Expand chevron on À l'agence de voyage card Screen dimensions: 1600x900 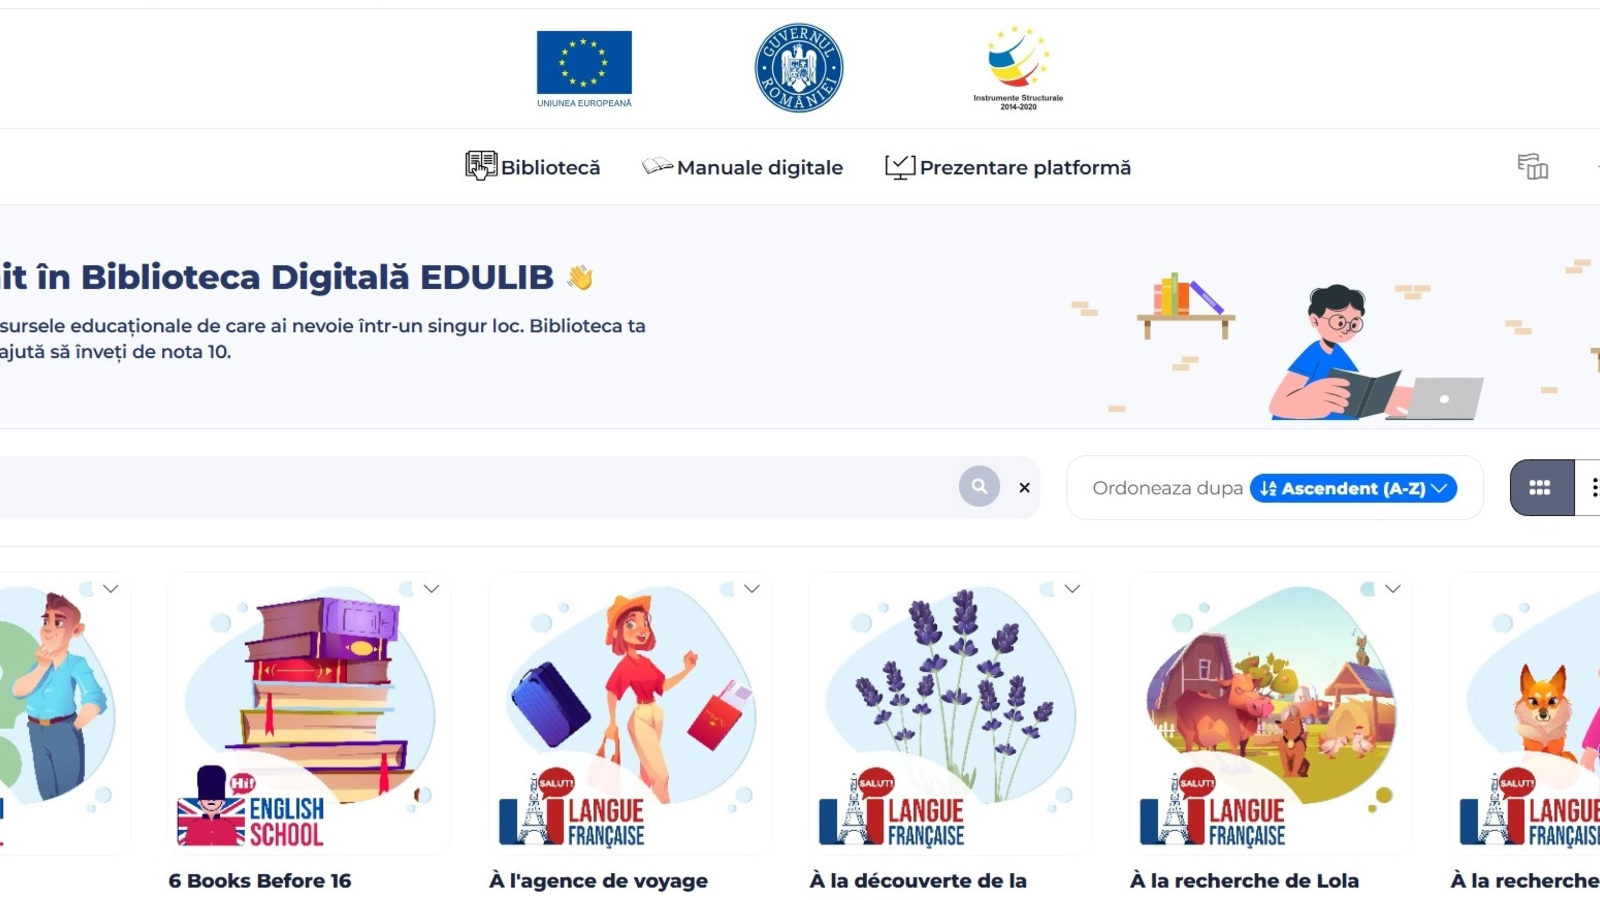tap(752, 589)
